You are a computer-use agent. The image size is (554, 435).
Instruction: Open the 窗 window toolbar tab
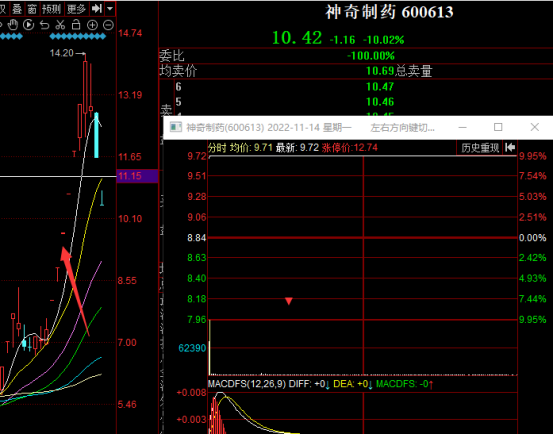coord(32,8)
